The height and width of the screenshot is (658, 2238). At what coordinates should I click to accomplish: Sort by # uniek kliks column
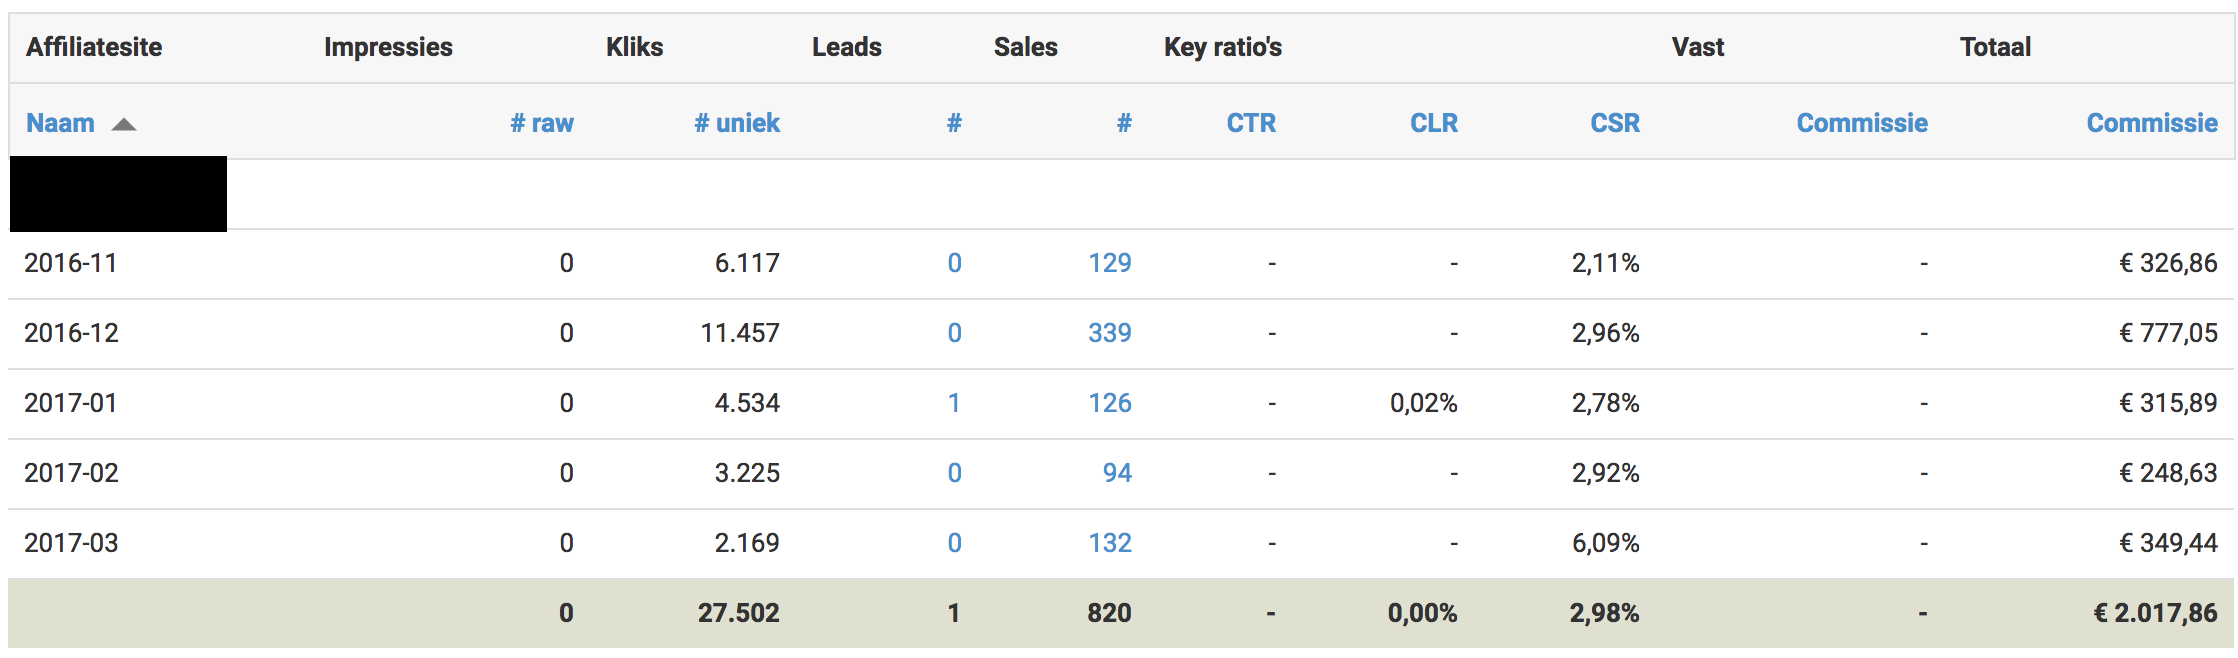click(x=737, y=123)
